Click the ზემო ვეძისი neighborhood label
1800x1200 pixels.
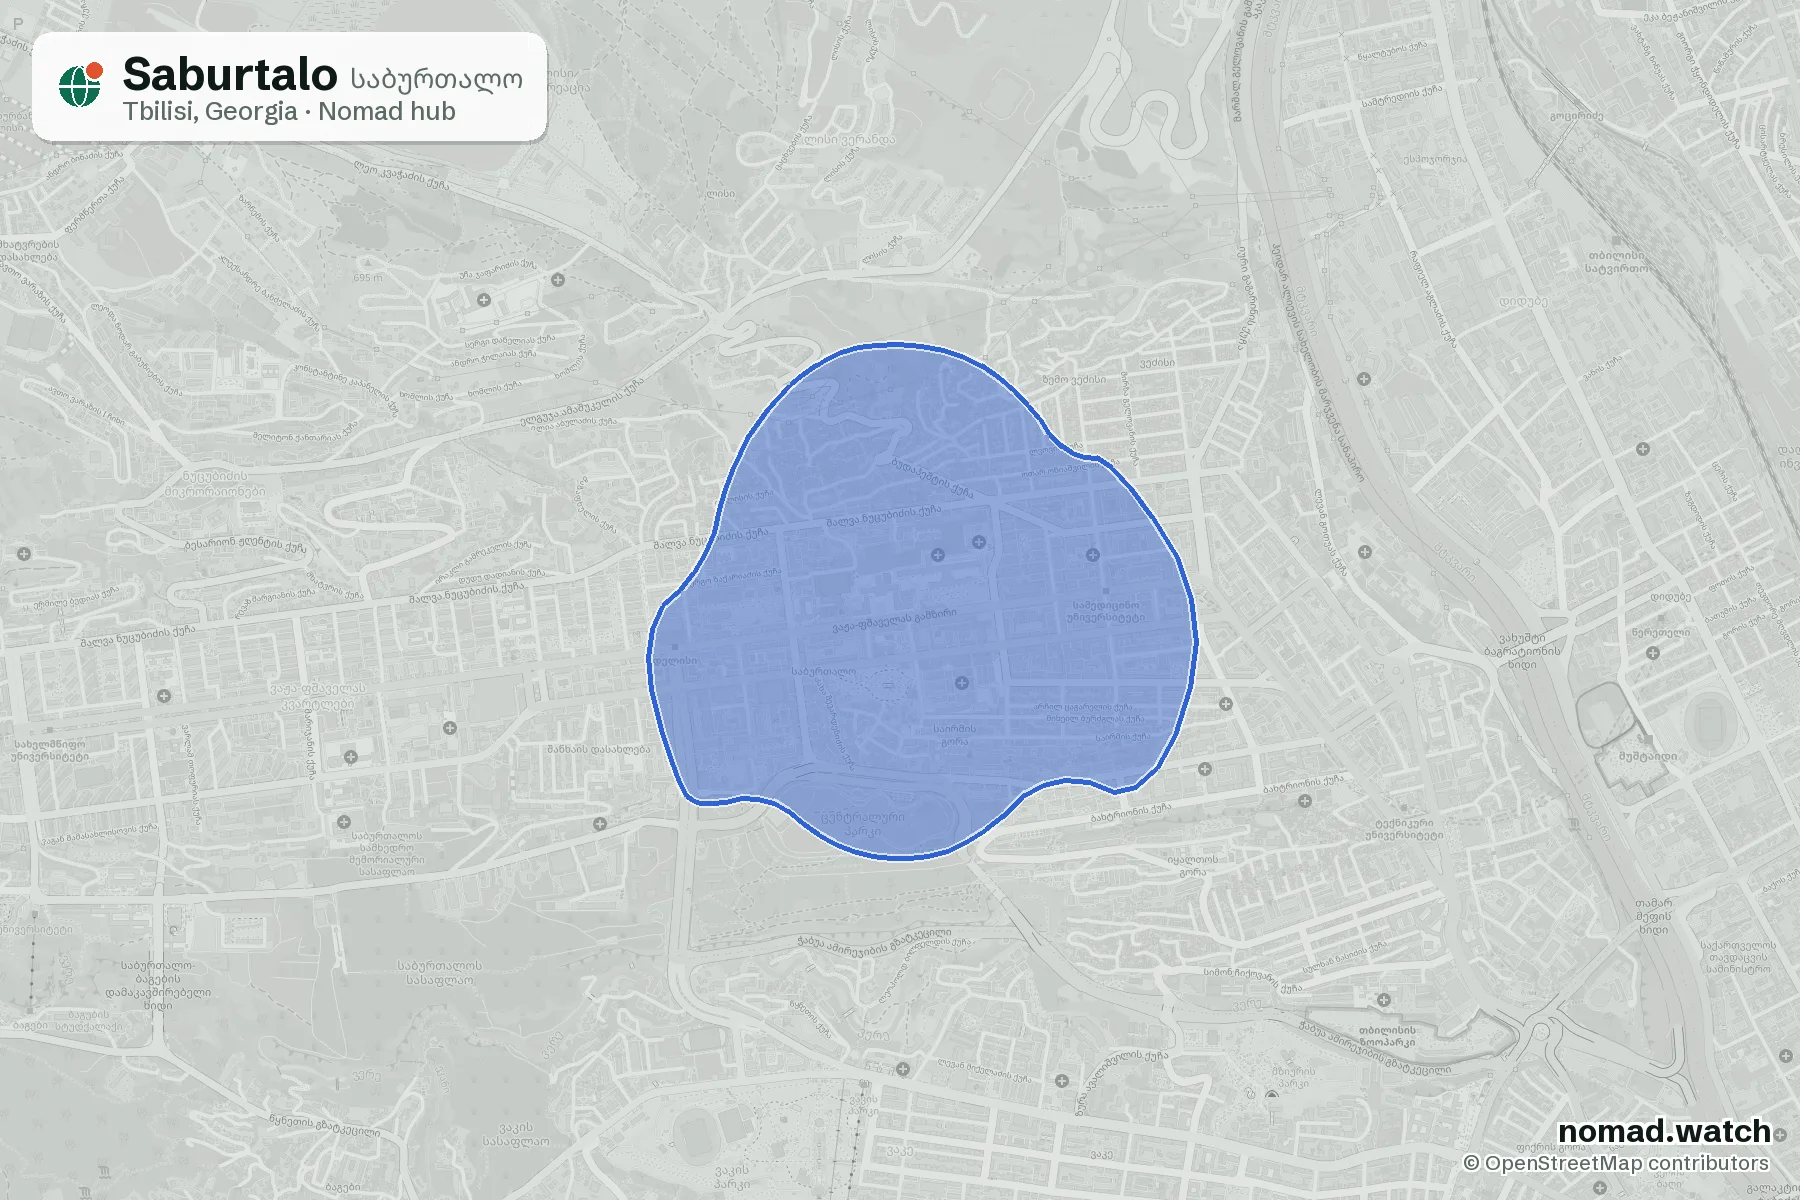click(x=1075, y=379)
